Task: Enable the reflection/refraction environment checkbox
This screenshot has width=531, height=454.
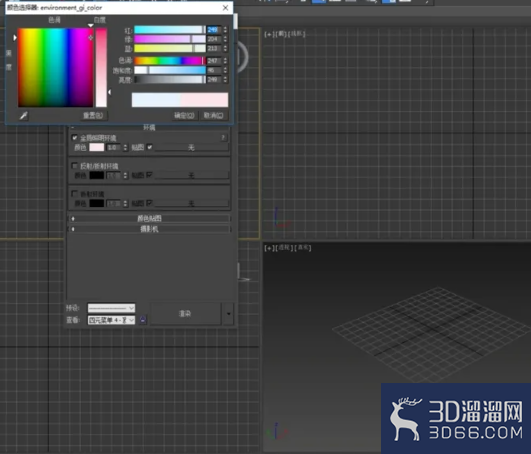Action: (75, 166)
